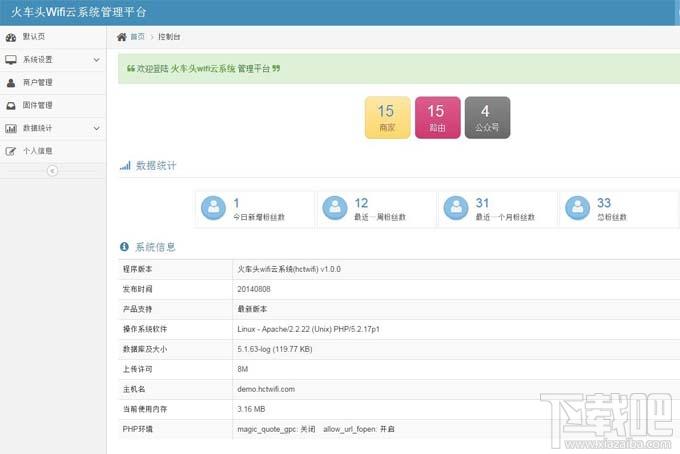This screenshot has height=454, width=680.
Task: Click the monitor icon beside 系统设置
Action: pos(11,60)
